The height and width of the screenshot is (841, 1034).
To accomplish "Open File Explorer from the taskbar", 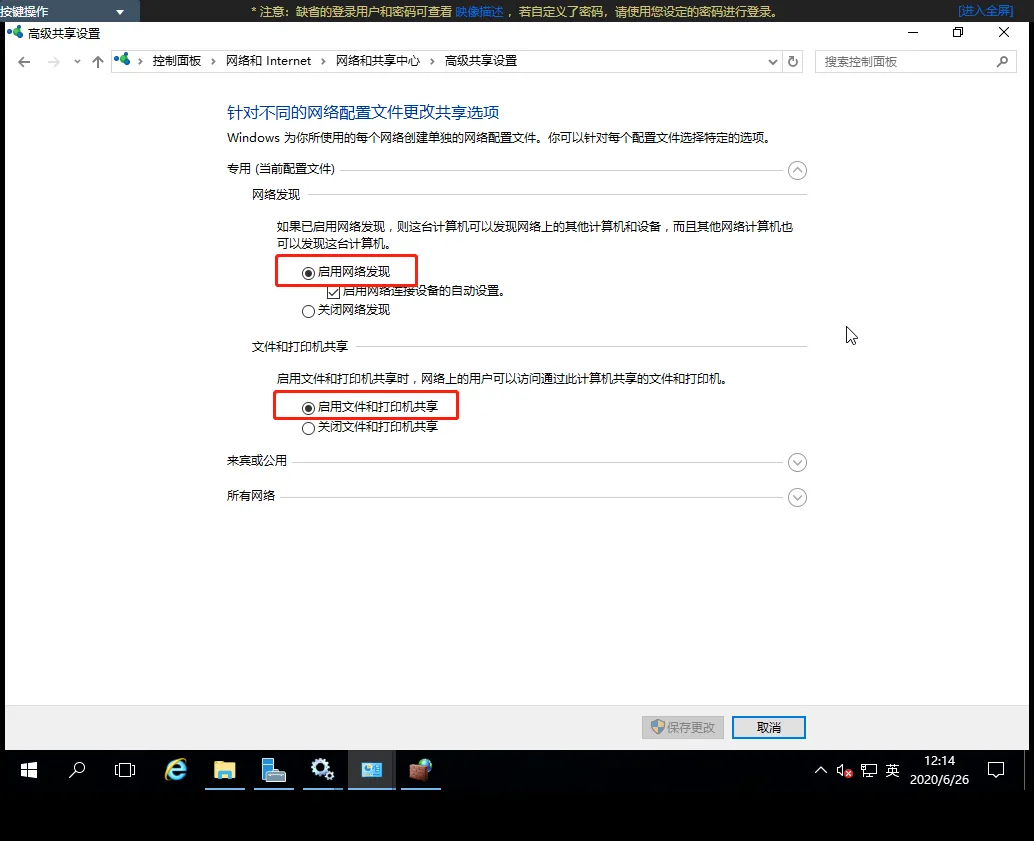I will (x=224, y=770).
